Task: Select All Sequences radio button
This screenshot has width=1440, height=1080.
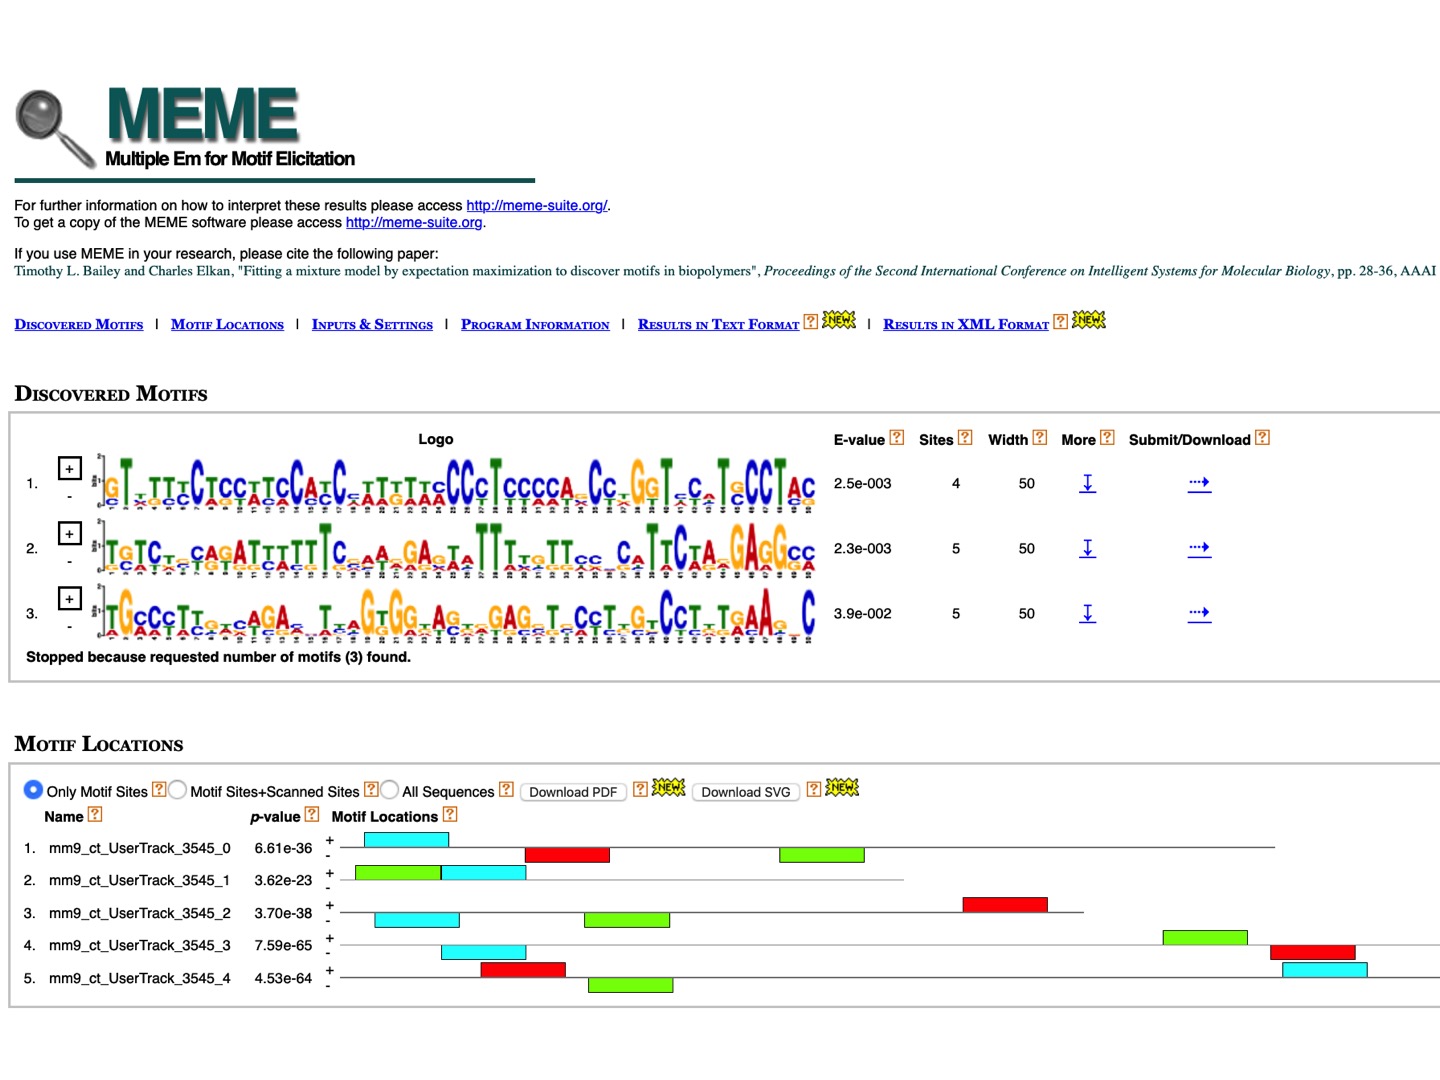Action: 389,790
